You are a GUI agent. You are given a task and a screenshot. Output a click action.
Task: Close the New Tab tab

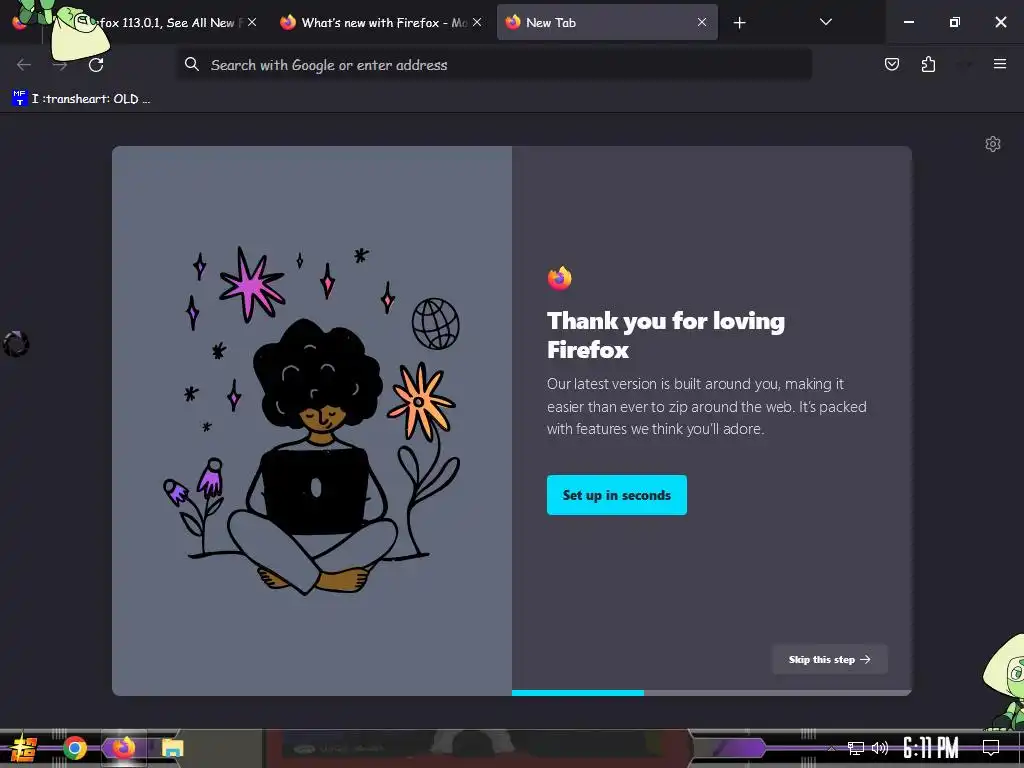pos(701,22)
